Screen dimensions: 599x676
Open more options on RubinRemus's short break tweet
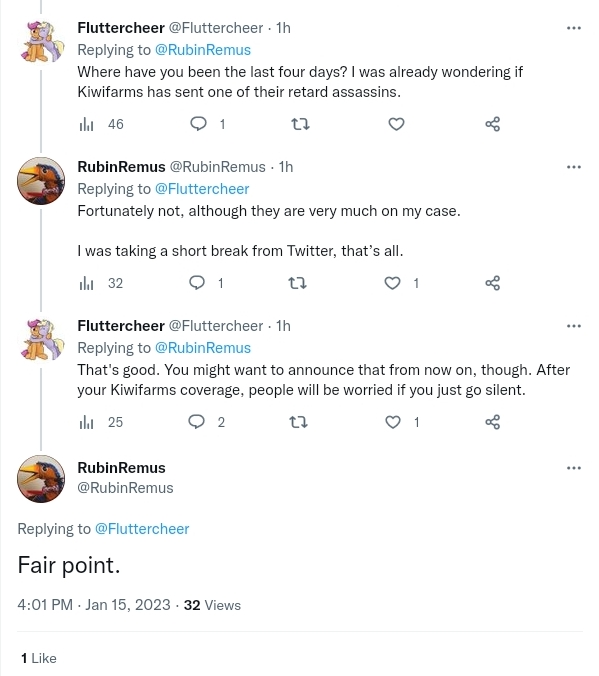(574, 167)
